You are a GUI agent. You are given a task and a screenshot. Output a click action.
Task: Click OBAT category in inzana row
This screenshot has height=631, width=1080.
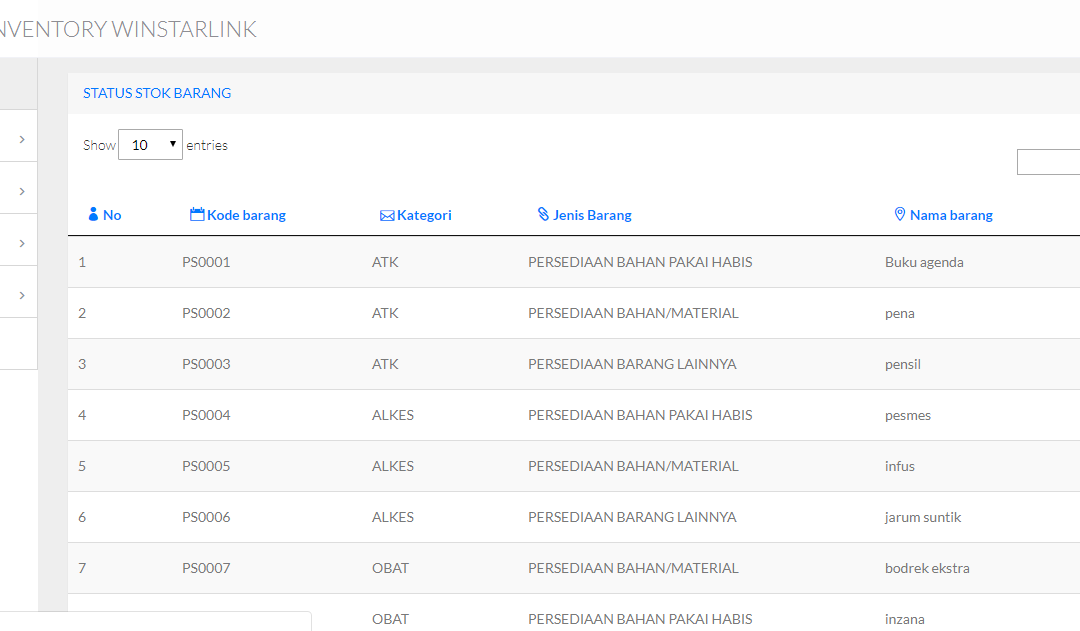click(x=390, y=619)
